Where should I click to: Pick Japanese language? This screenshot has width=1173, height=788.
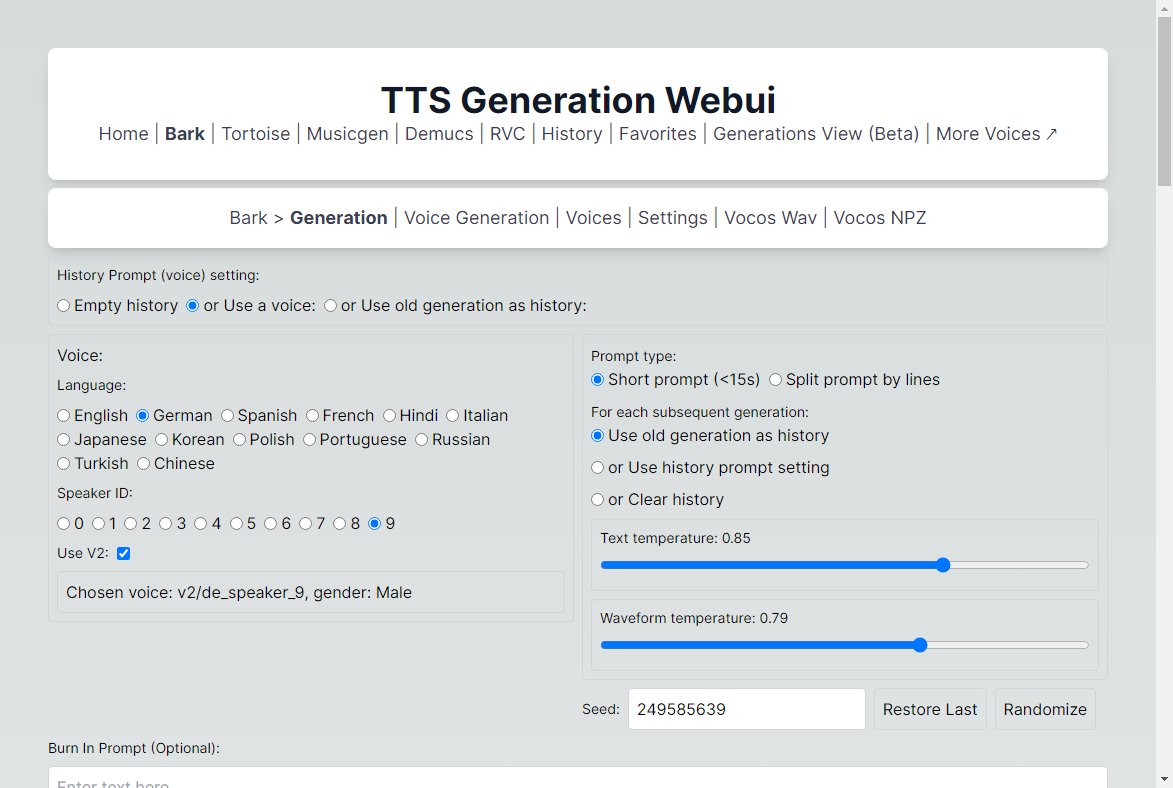(x=64, y=439)
